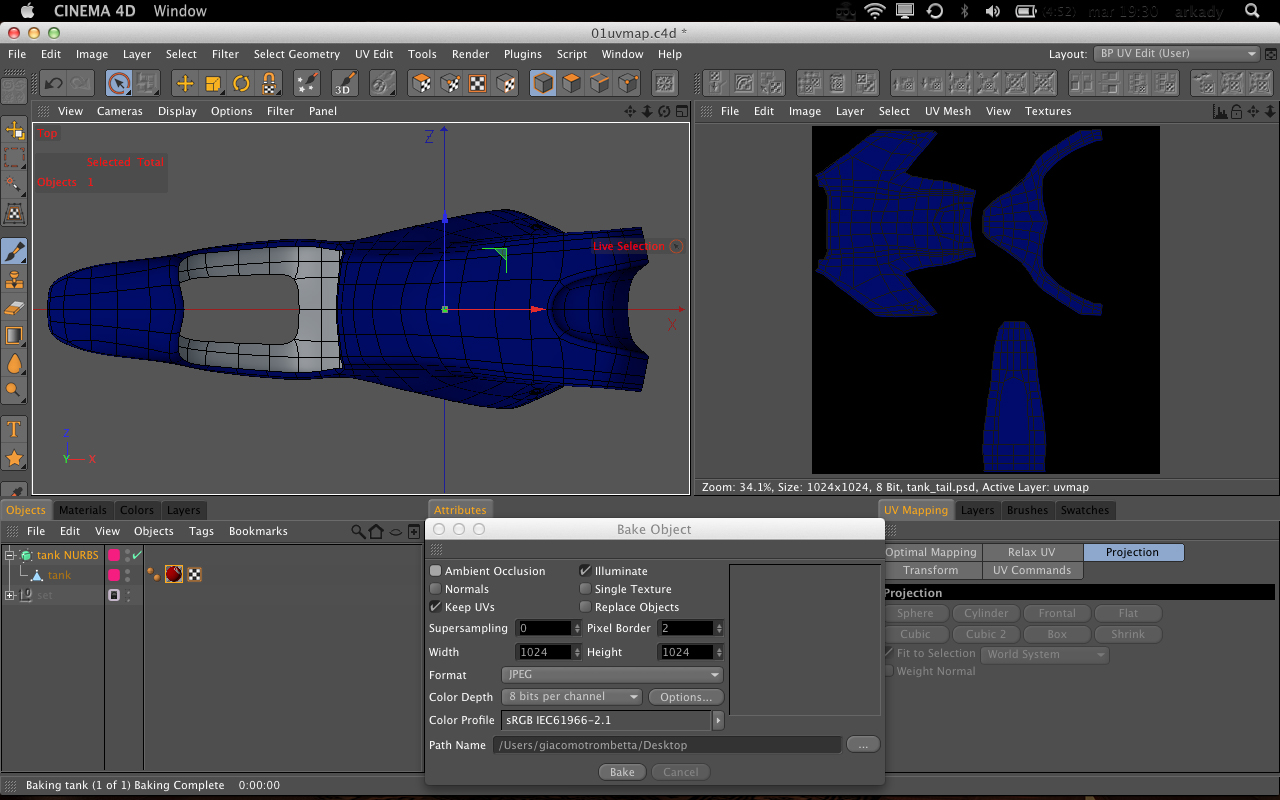Open the Format dropdown showing JPEG
Screen dimensions: 1280x800
pos(612,675)
